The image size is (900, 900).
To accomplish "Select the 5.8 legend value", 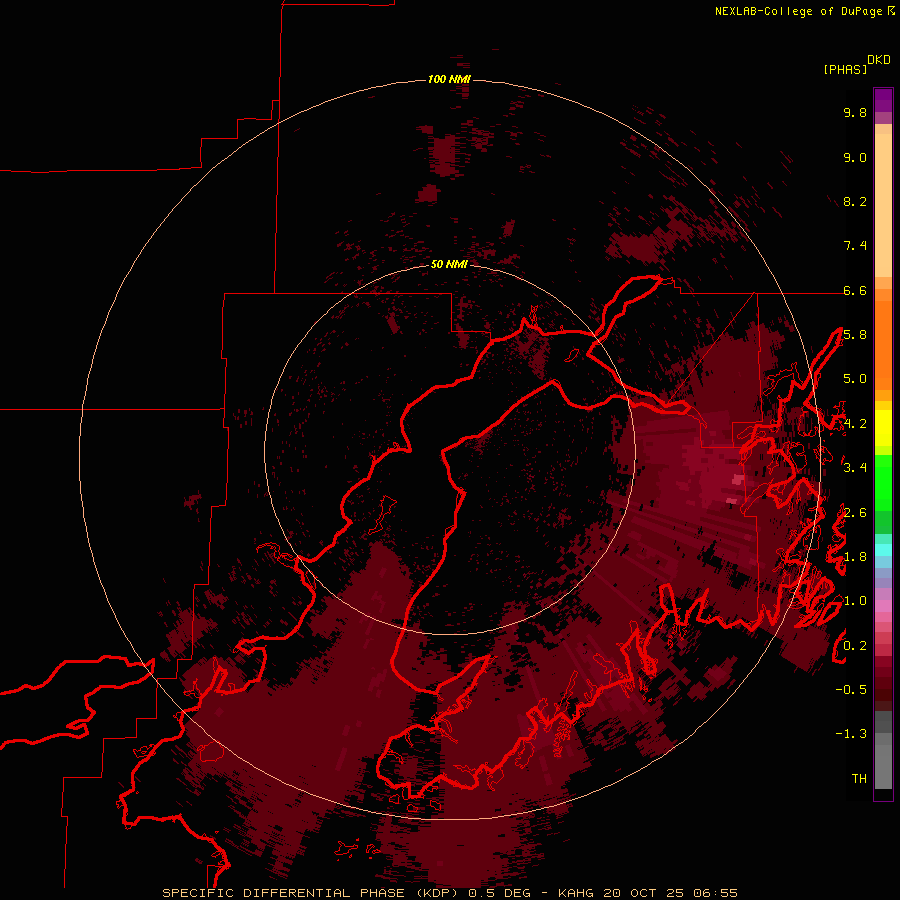I will point(855,335).
